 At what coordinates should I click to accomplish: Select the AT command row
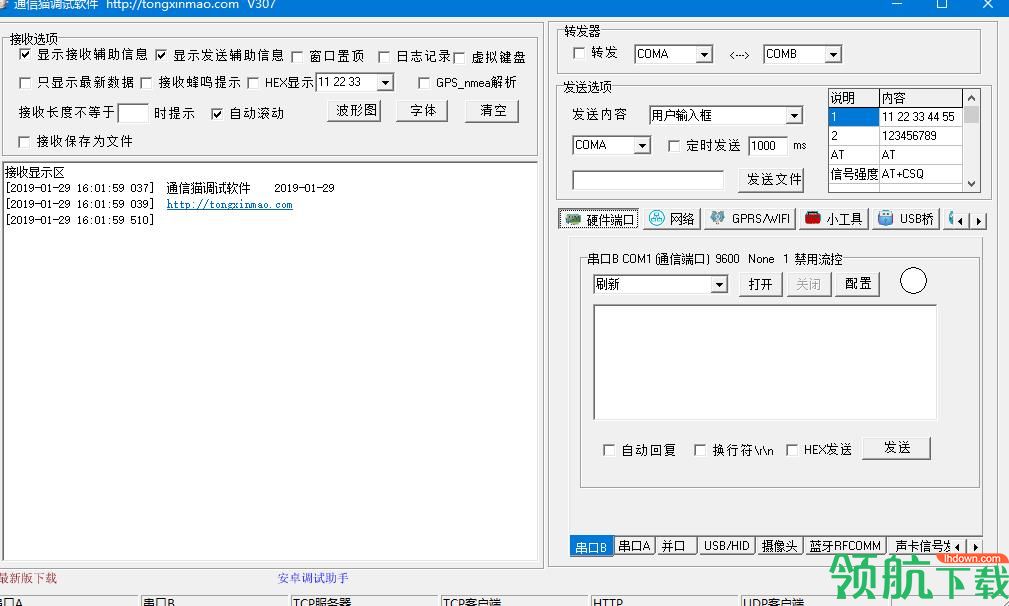pyautogui.click(x=895, y=155)
